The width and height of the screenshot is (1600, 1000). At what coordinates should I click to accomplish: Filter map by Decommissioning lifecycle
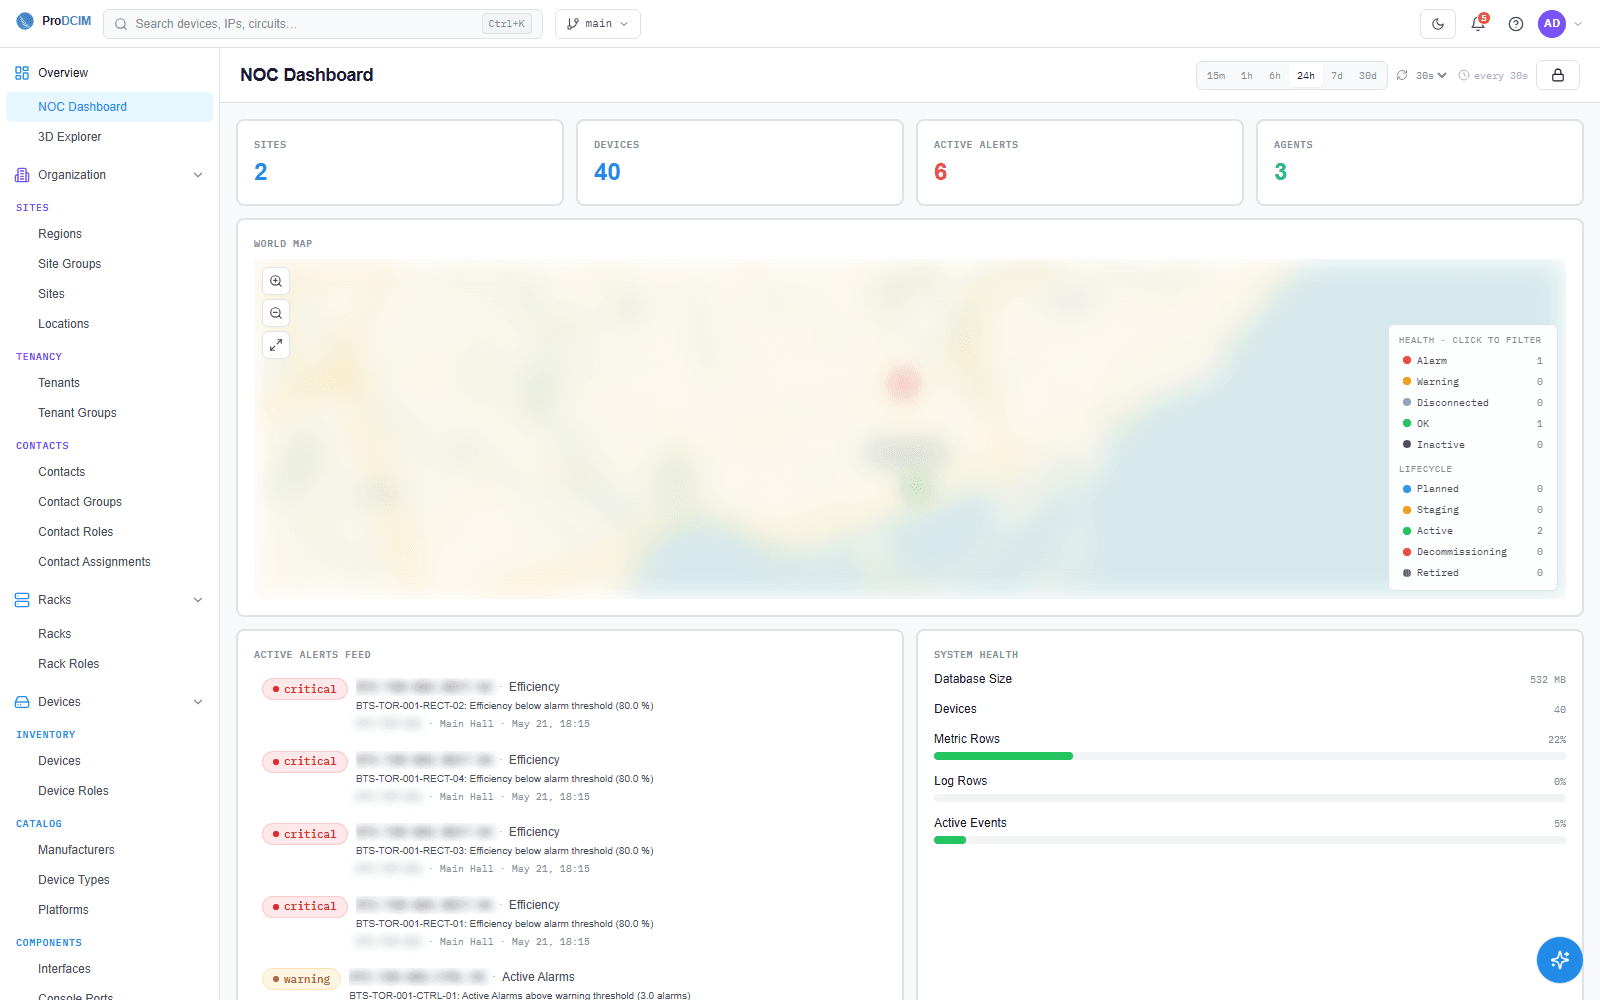click(1473, 552)
